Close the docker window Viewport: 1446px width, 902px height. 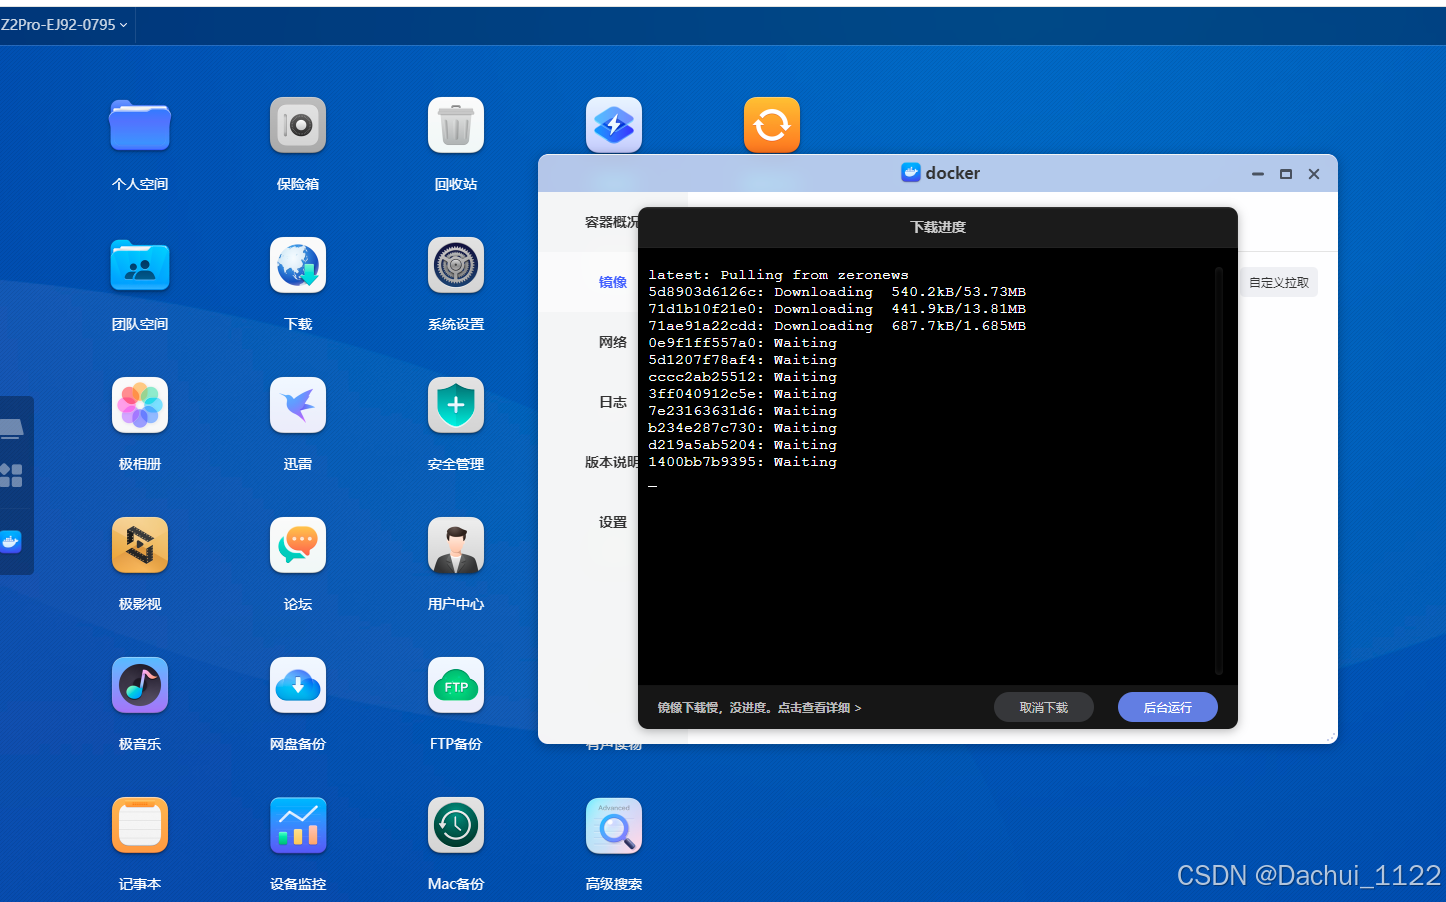[x=1314, y=174]
